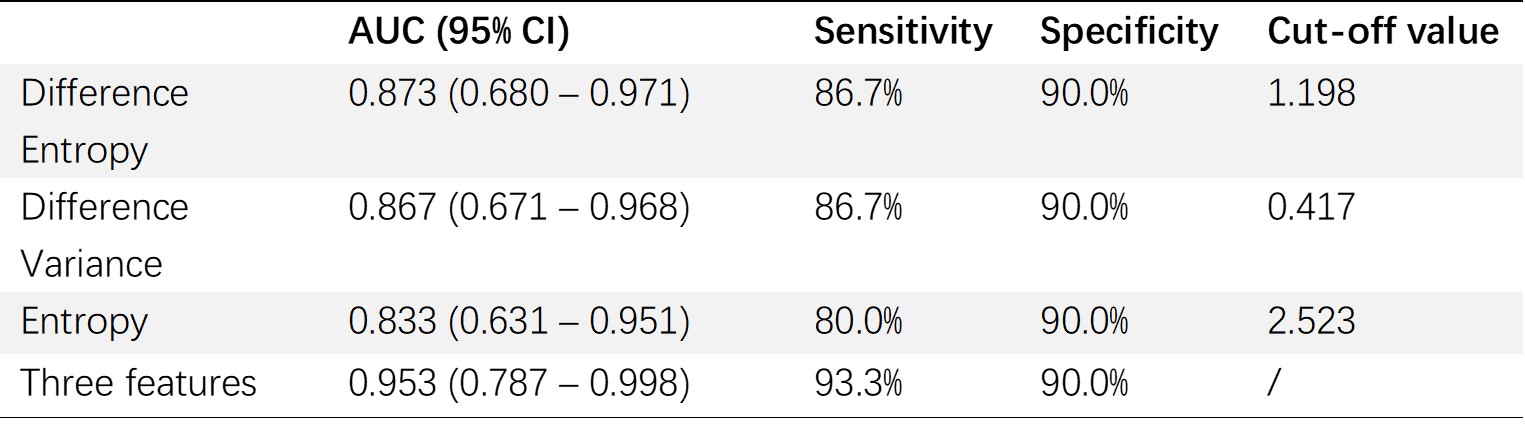Click the Specificity column header
This screenshot has width=1525, height=427.
1129,33
